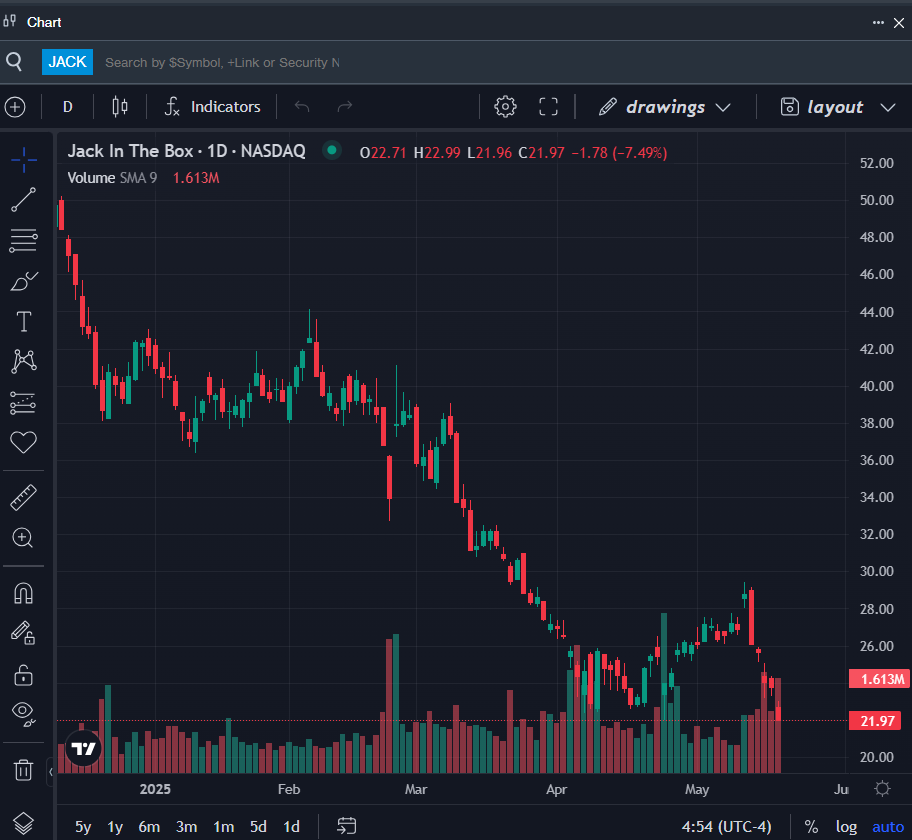Toggle fullscreen chart mode
The width and height of the screenshot is (912, 840).
coord(548,106)
